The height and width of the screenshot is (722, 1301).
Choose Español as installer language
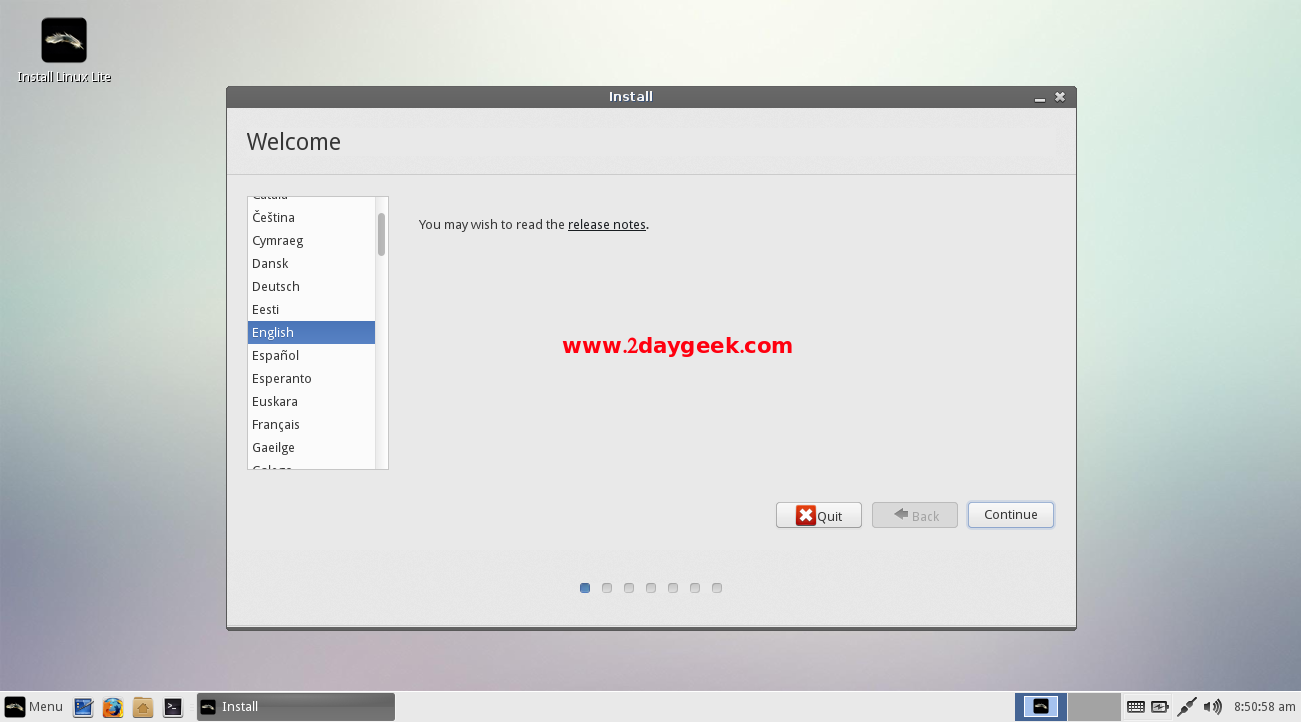(276, 356)
